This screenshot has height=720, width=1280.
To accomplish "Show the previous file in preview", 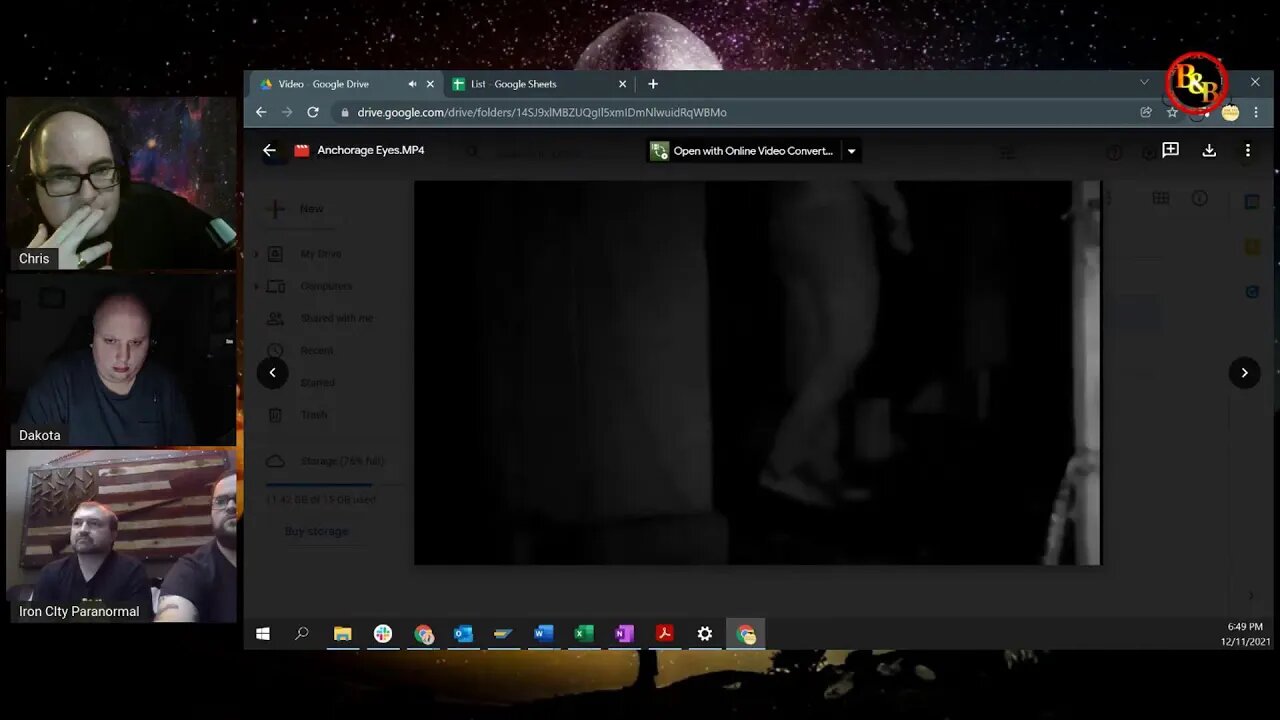I will (x=272, y=372).
